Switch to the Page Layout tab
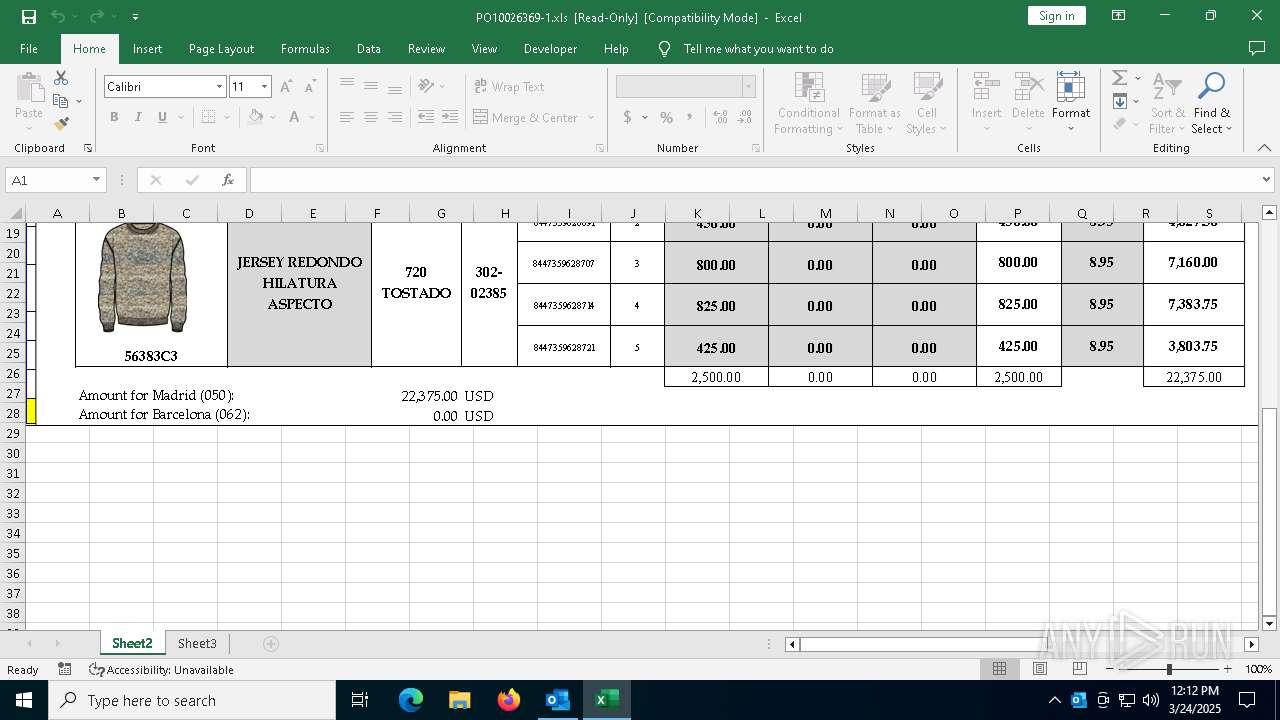 (221, 48)
